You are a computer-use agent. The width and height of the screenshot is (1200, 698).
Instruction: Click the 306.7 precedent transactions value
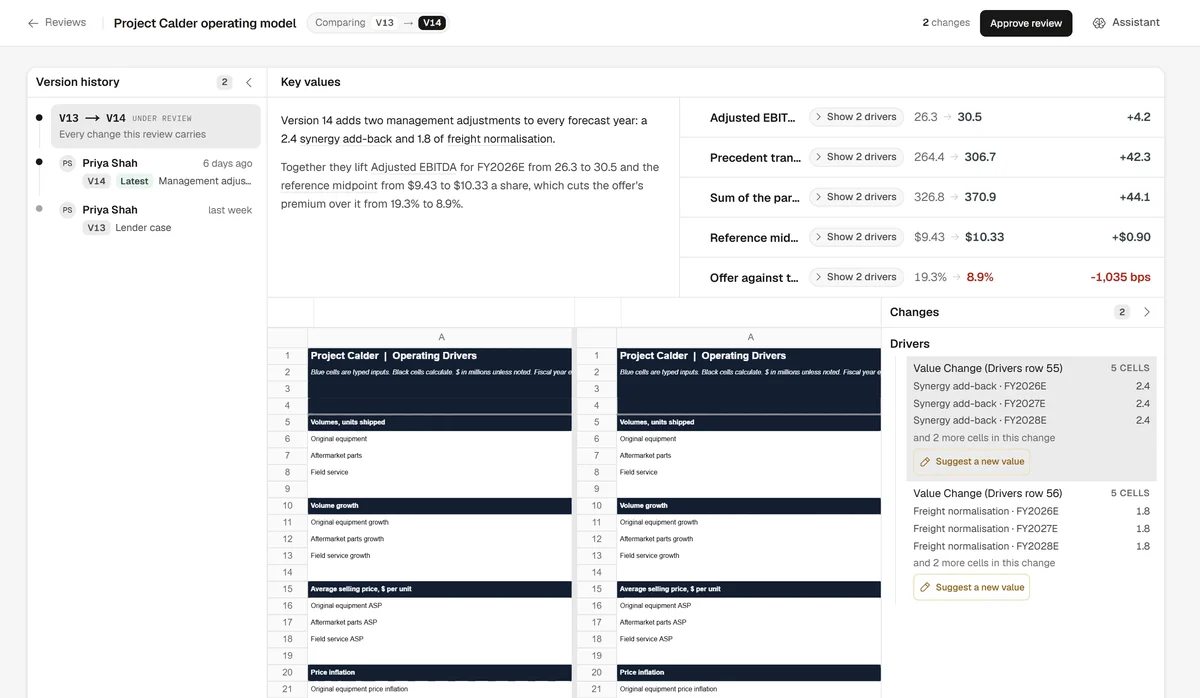click(x=980, y=157)
